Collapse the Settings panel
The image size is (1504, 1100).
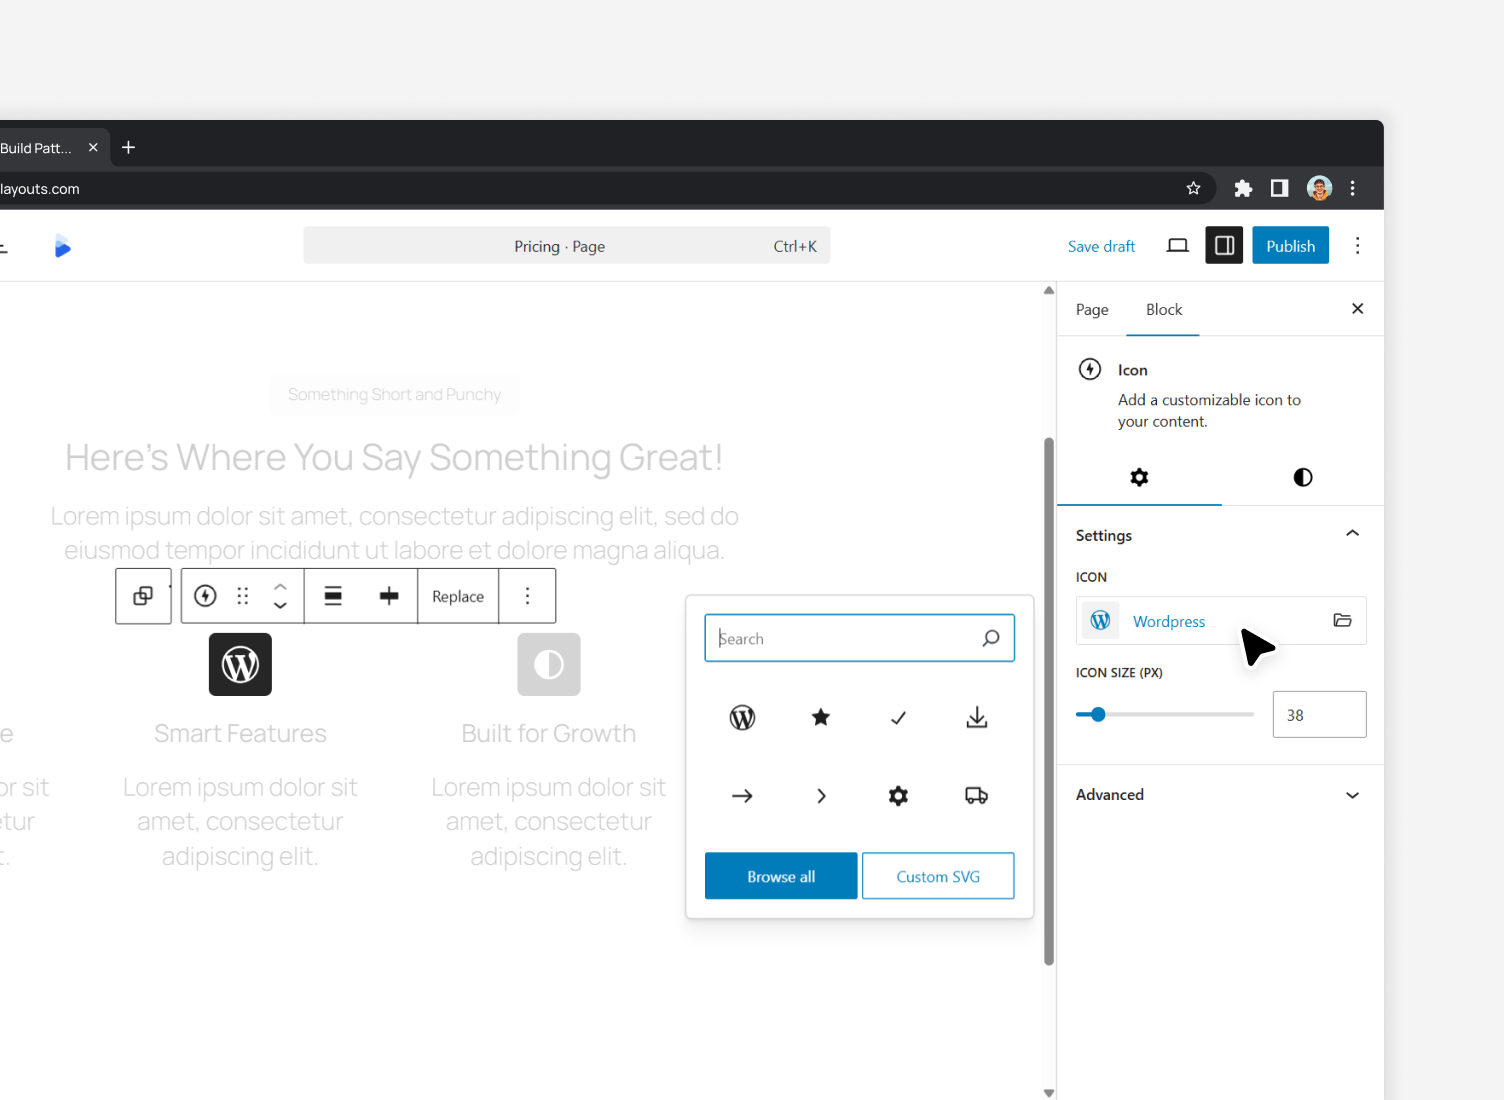tap(1352, 534)
